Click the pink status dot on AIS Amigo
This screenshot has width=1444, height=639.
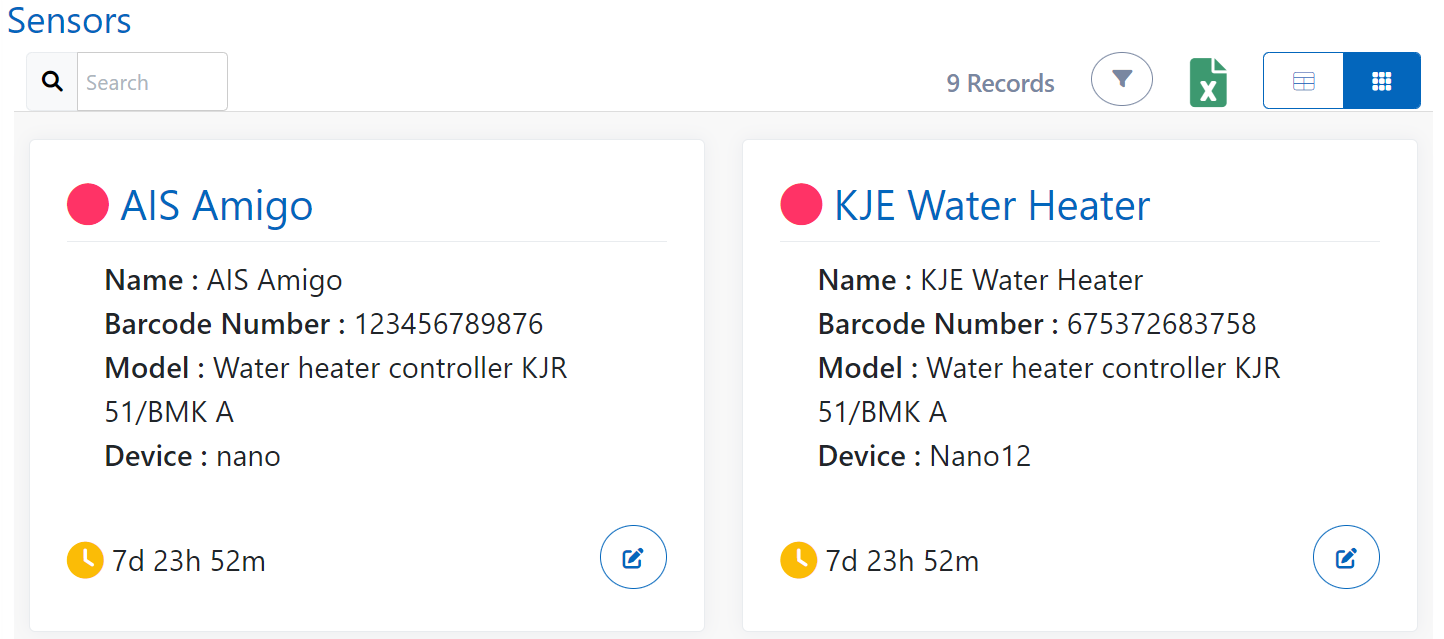[x=87, y=204]
